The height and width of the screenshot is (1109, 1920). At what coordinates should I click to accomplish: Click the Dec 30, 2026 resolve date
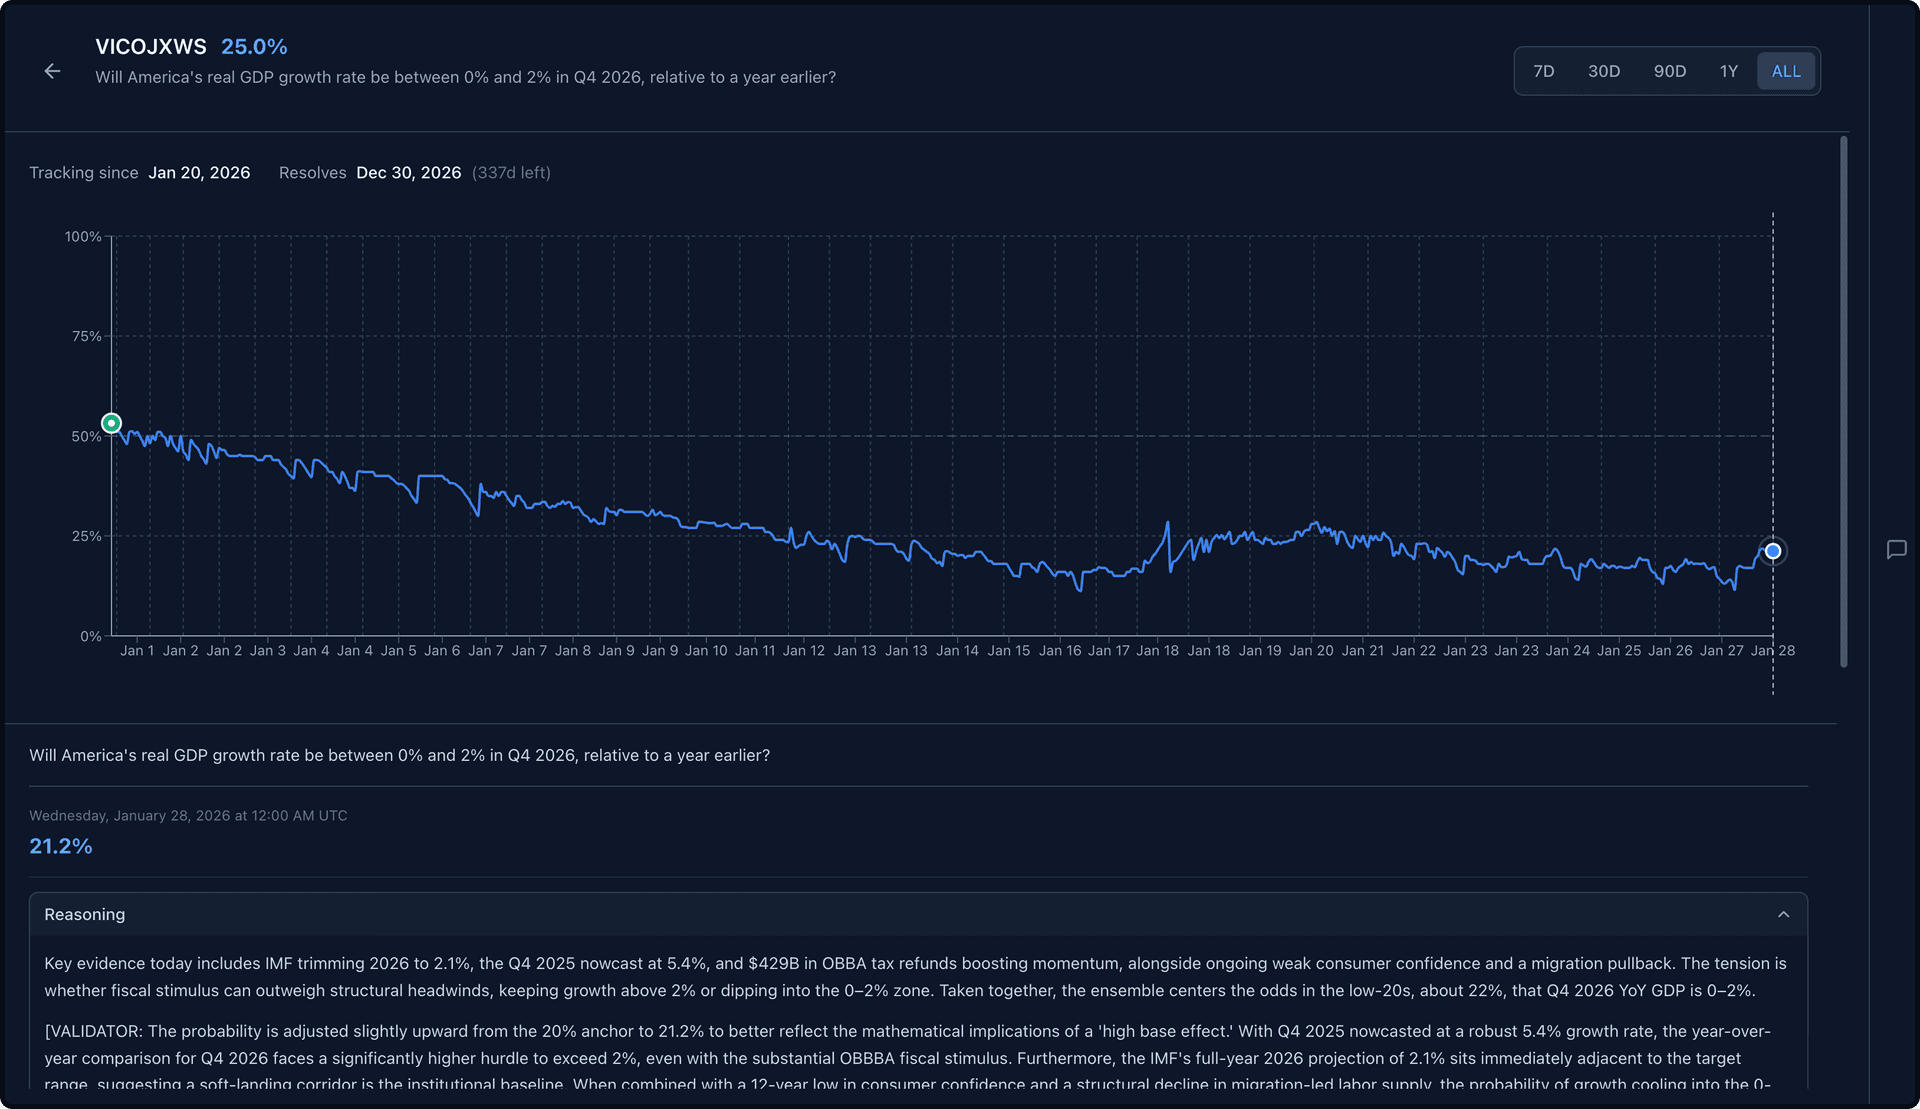click(408, 172)
